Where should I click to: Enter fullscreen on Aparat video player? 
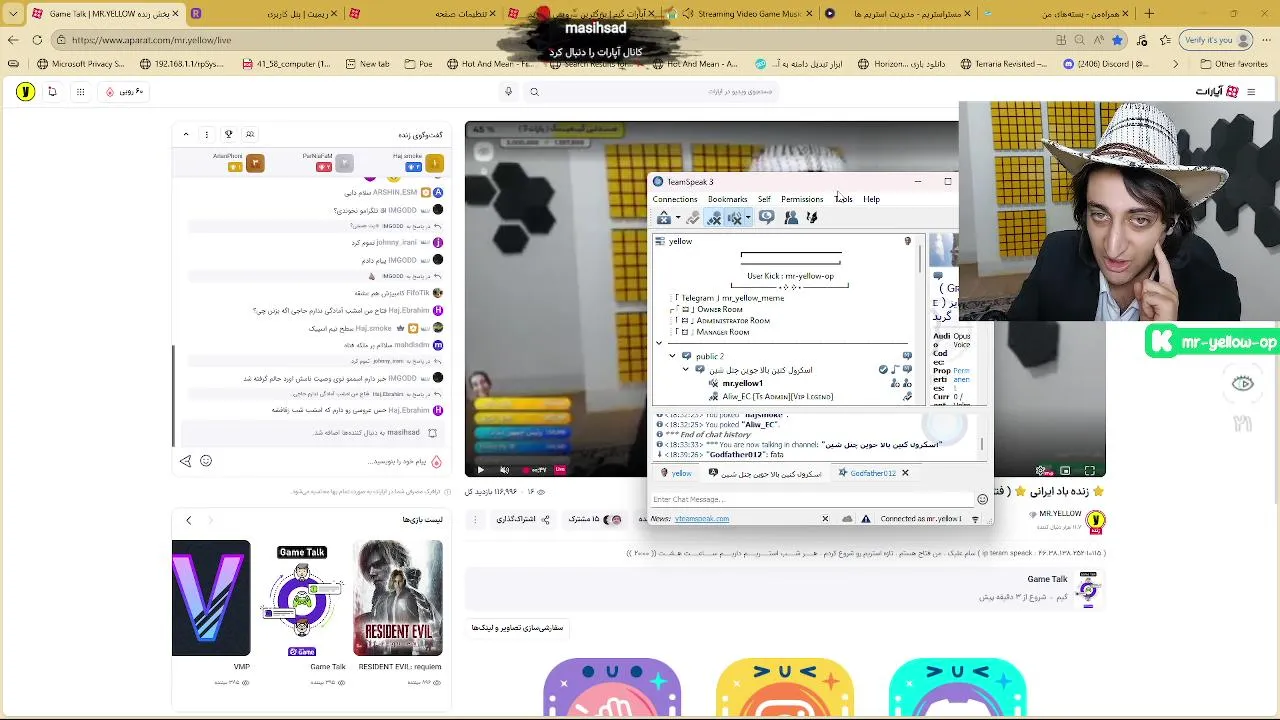pos(1090,471)
